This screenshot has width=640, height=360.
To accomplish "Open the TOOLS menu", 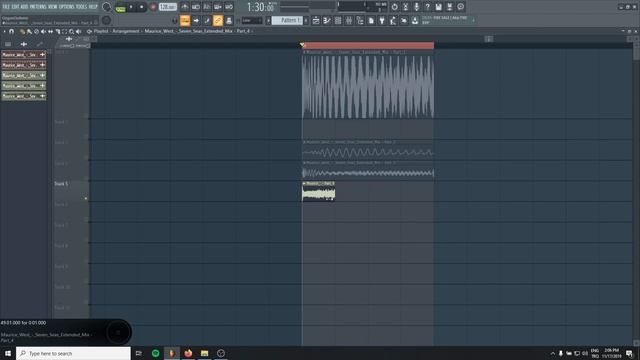I will pyautogui.click(x=81, y=7).
